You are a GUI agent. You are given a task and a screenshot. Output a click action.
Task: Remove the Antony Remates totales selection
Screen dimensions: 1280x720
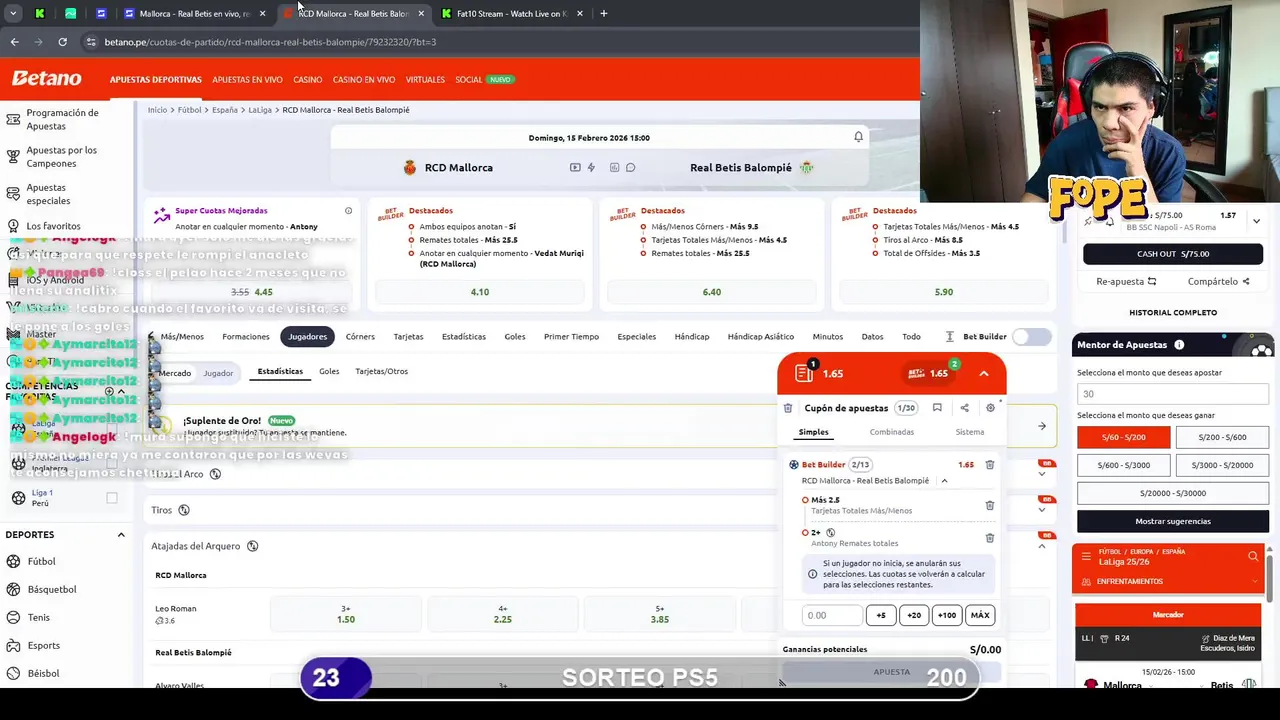(x=990, y=538)
